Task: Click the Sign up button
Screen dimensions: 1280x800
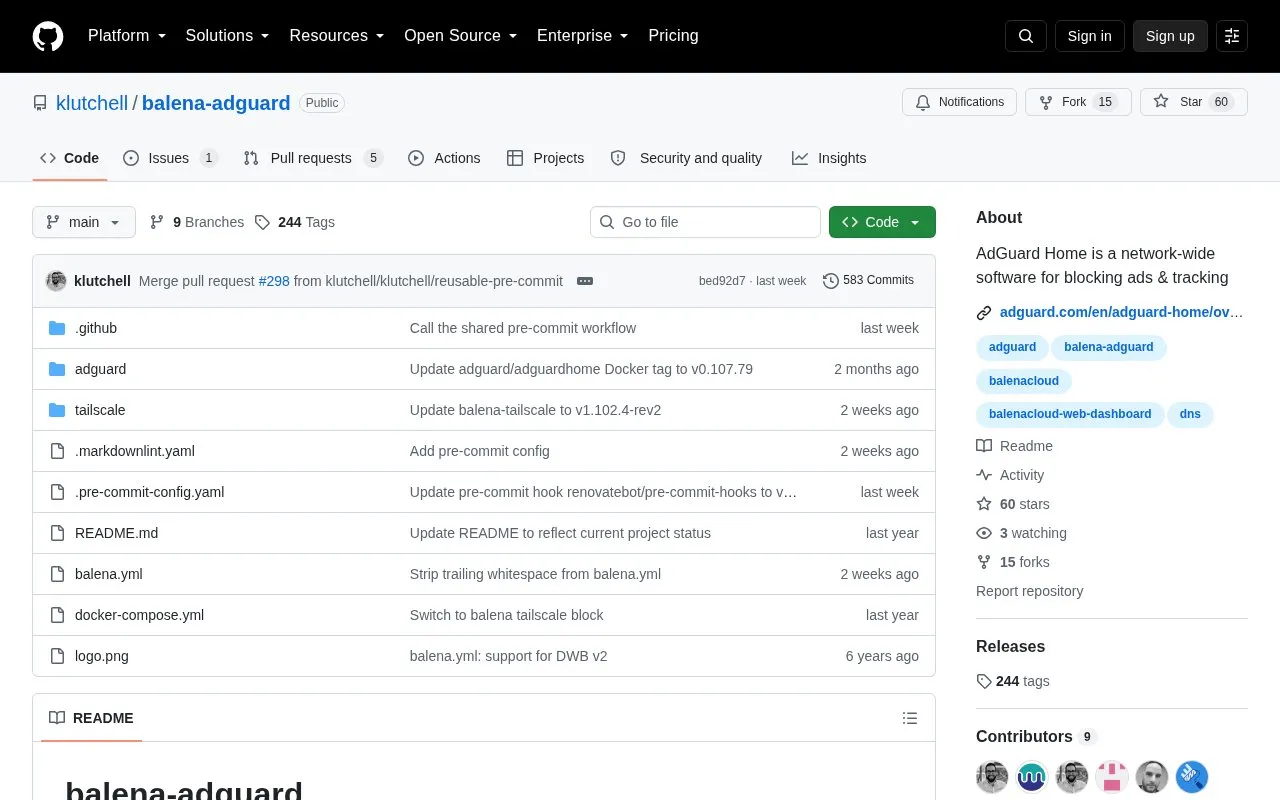Action: point(1170,36)
